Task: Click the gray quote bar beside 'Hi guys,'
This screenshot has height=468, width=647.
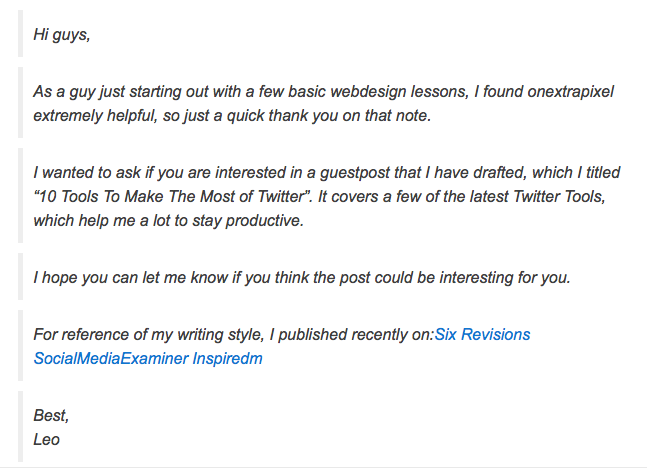Action: 20,34
